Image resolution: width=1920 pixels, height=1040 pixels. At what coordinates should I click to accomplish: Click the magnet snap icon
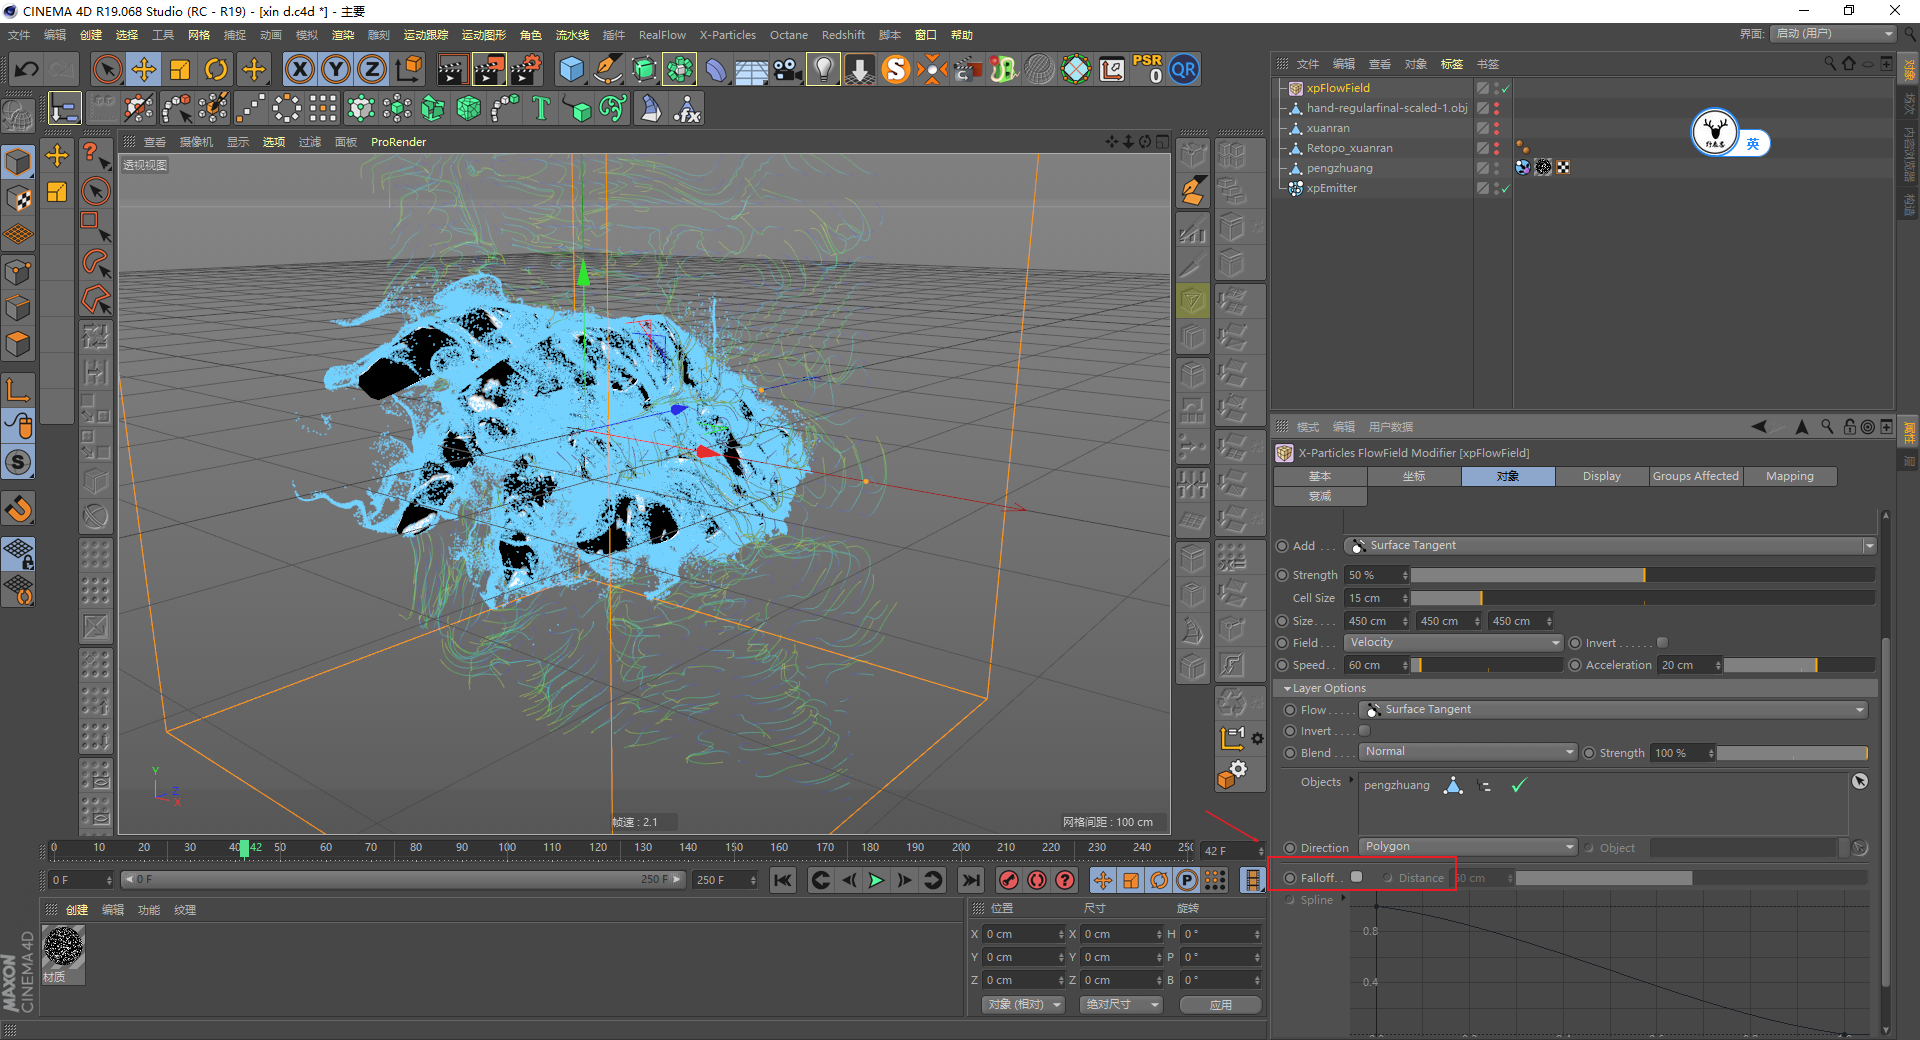coord(18,509)
